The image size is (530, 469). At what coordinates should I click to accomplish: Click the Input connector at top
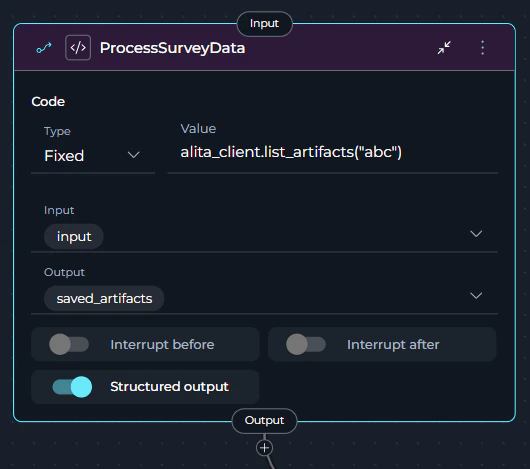tap(264, 24)
